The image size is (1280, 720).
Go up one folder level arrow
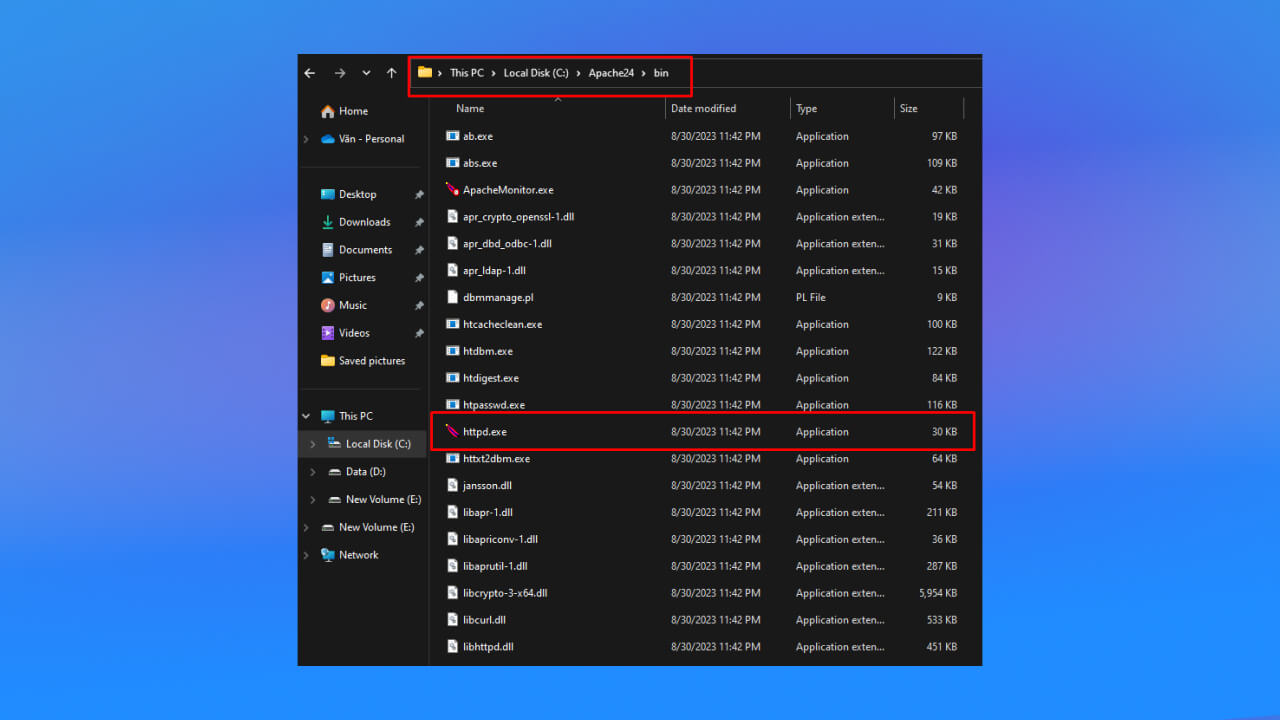(392, 73)
